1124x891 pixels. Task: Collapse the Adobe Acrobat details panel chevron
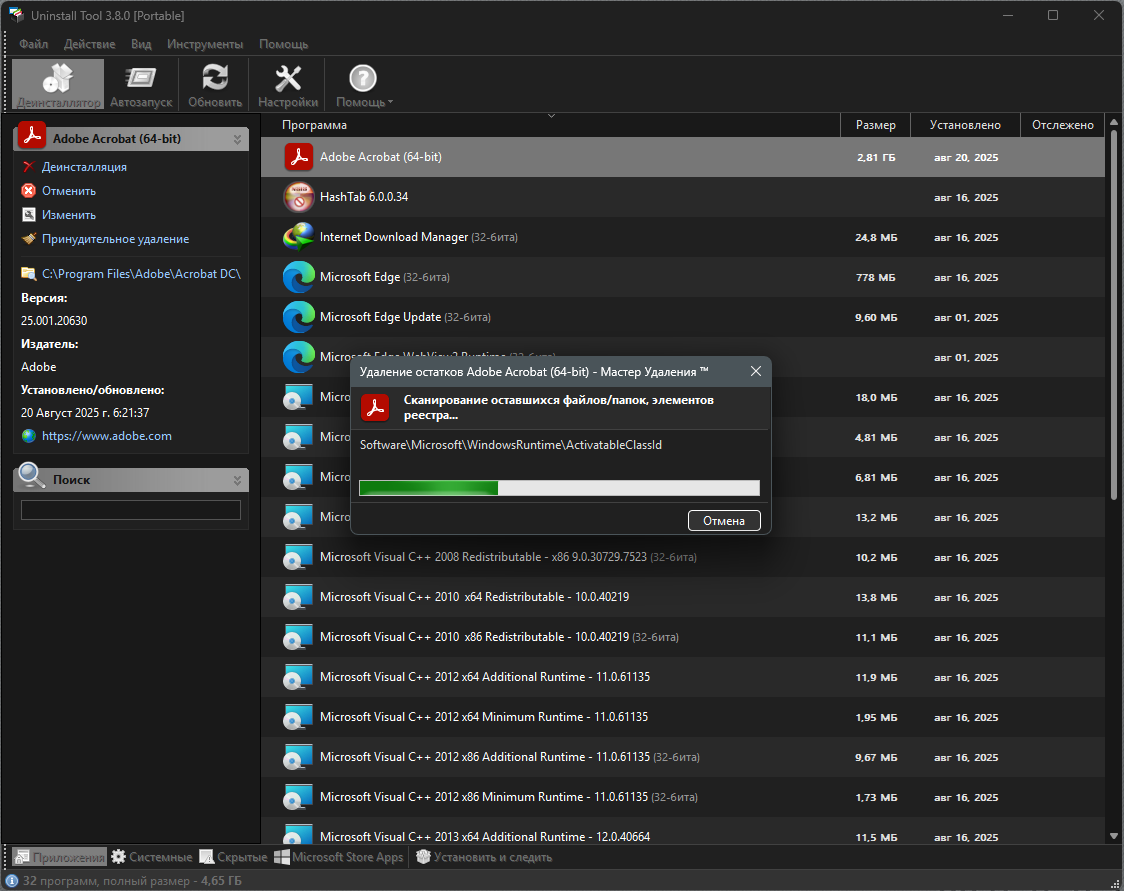[x=237, y=139]
